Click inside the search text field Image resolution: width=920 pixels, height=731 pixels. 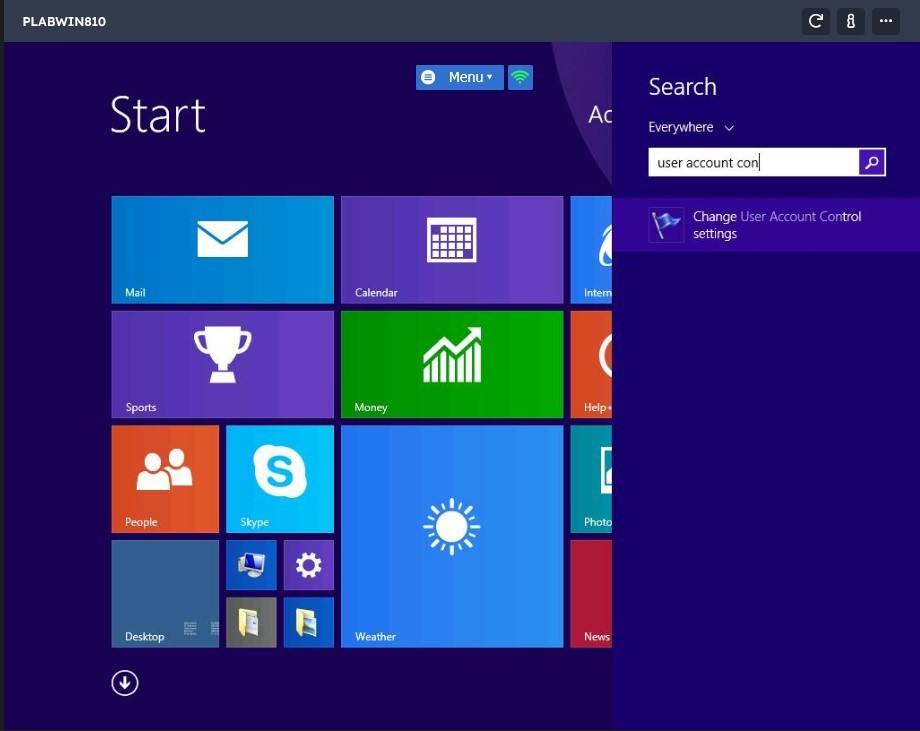coord(753,162)
